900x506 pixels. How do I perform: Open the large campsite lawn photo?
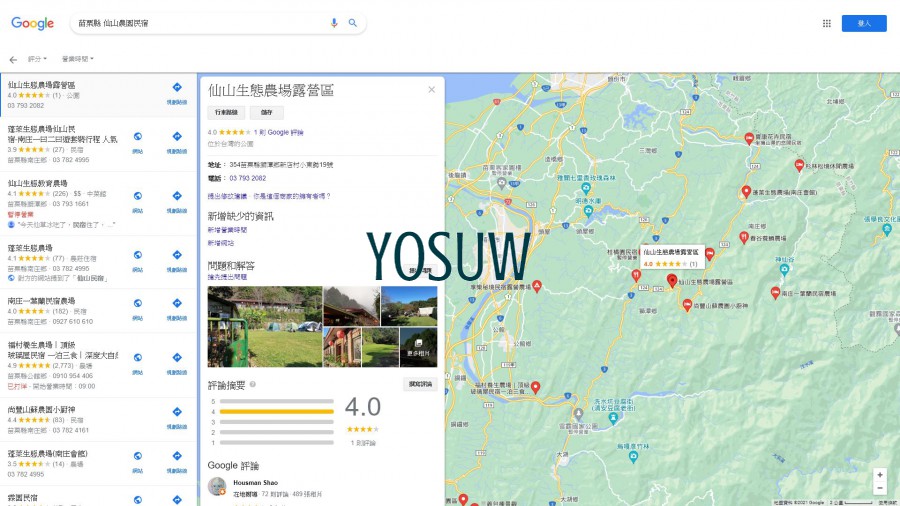tap(265, 326)
